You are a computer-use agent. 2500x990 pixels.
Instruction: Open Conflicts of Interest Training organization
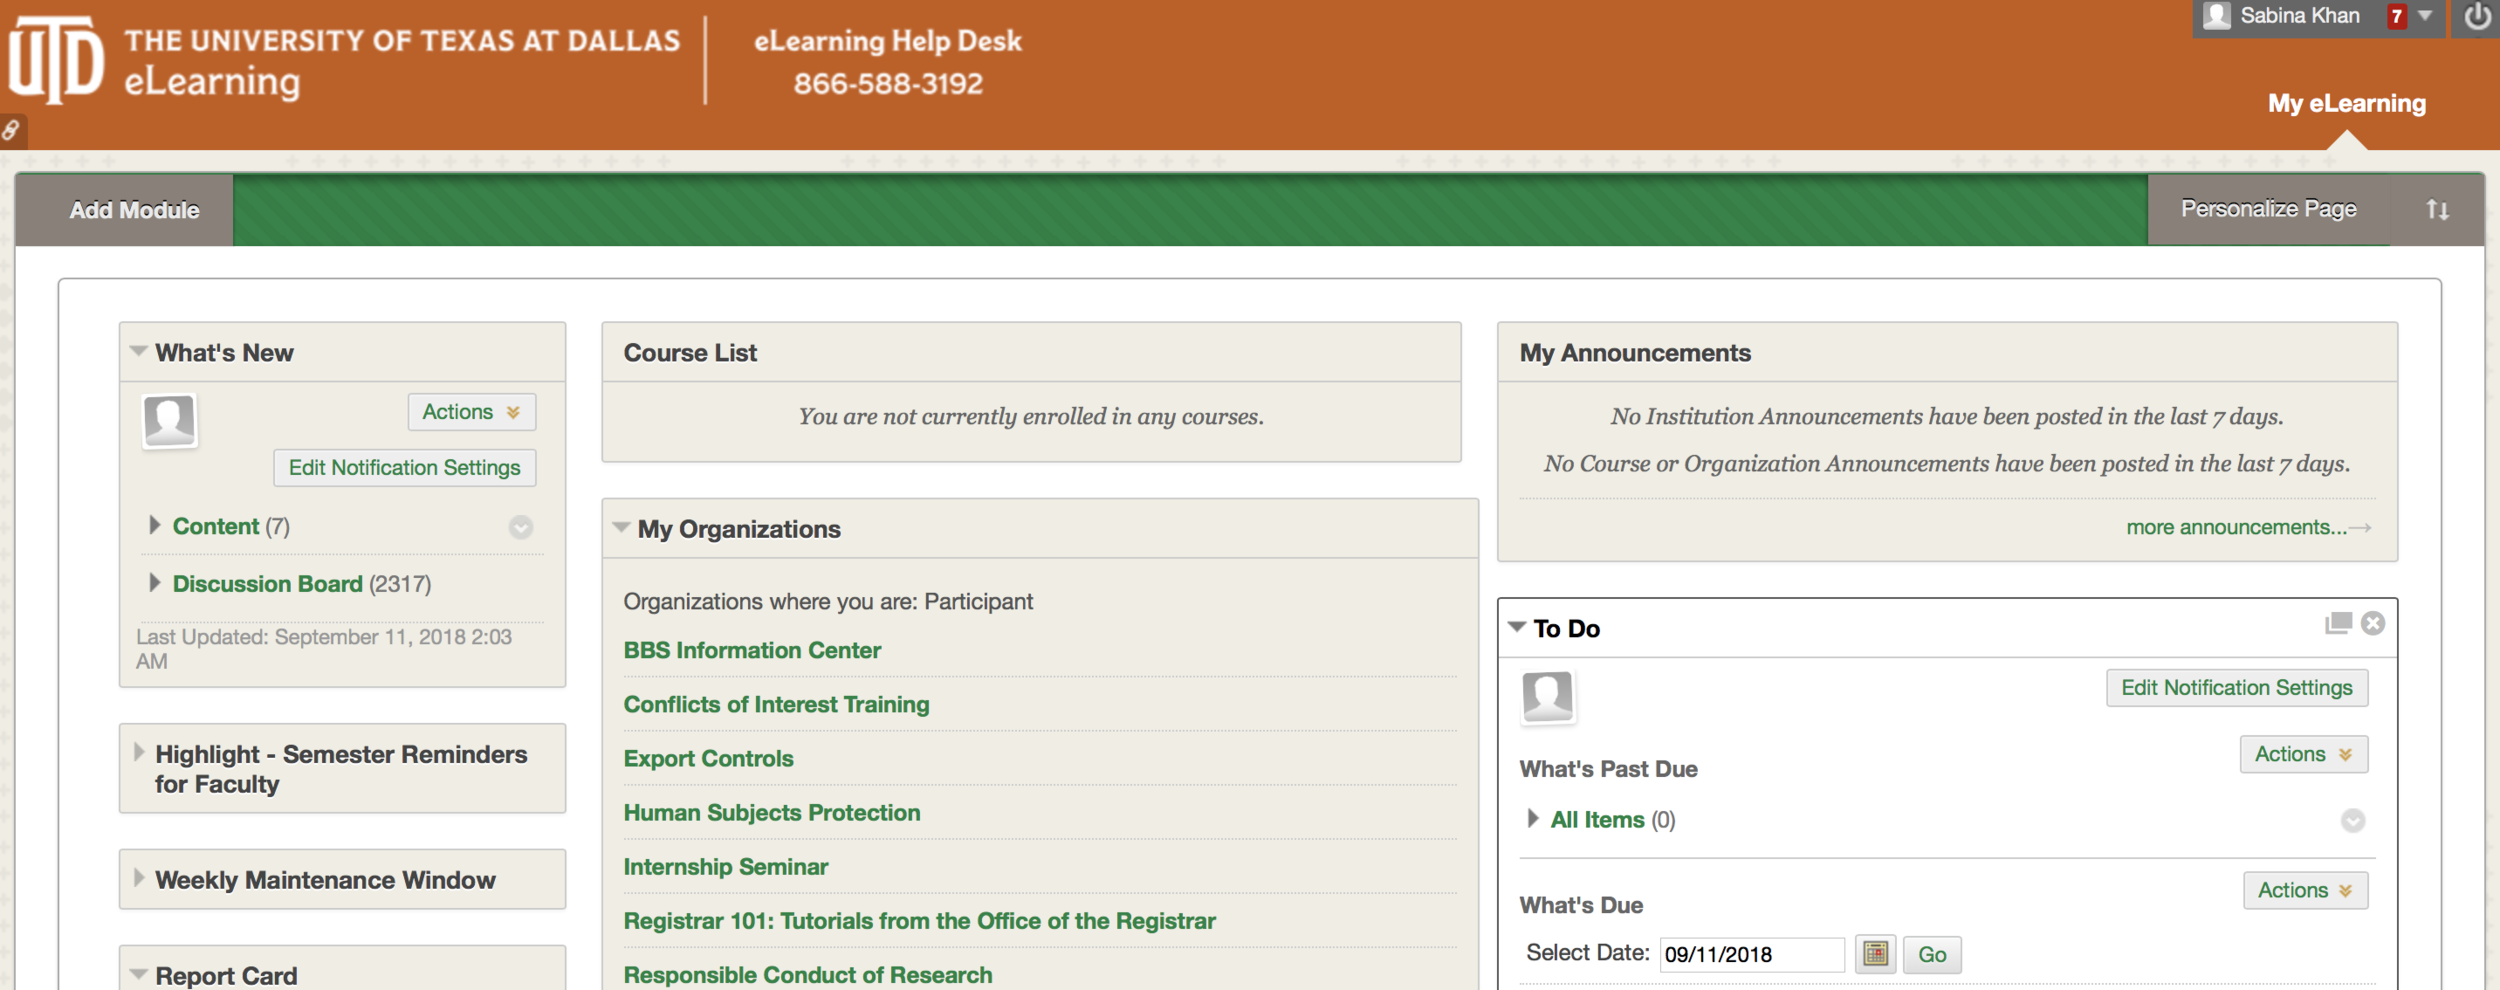click(x=776, y=704)
